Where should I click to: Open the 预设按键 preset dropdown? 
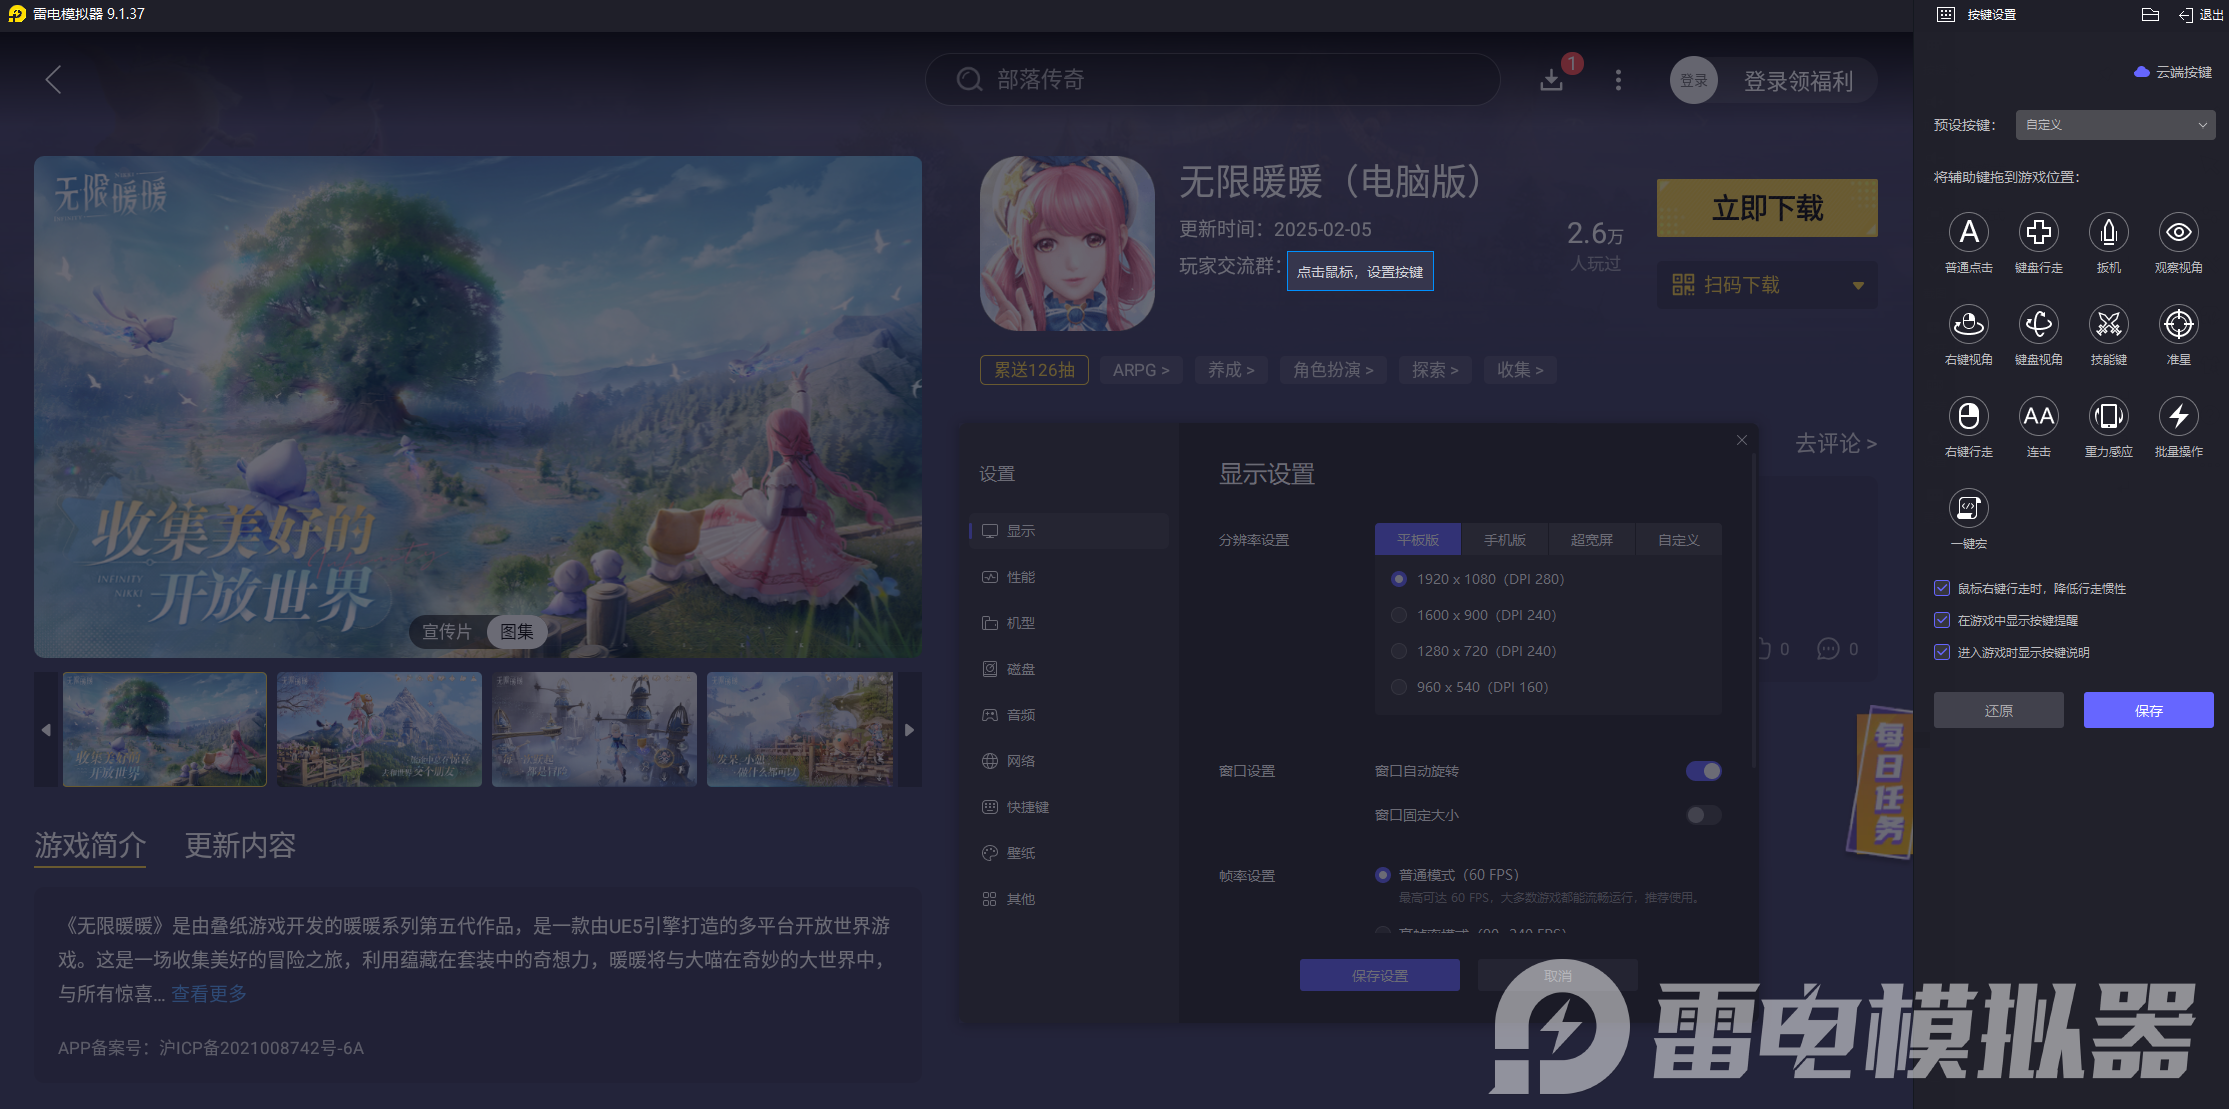pyautogui.click(x=2114, y=124)
